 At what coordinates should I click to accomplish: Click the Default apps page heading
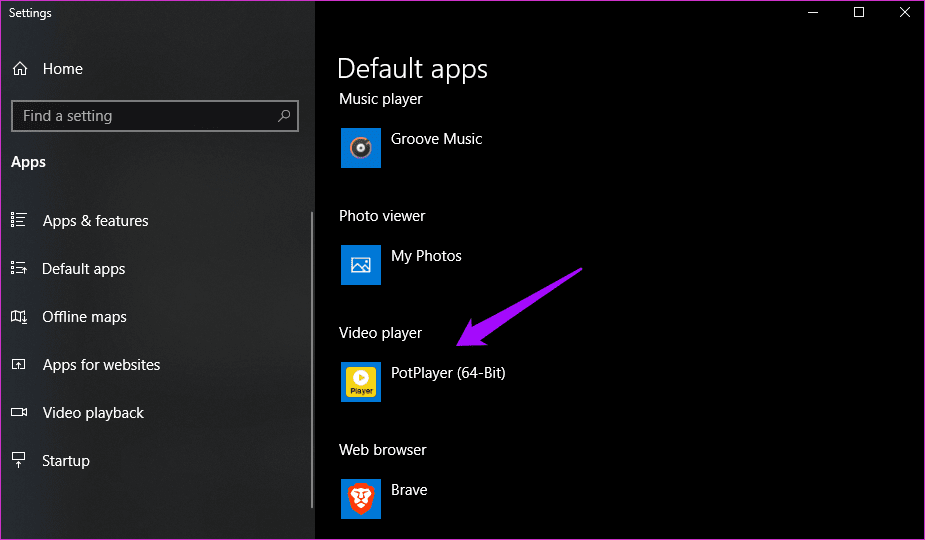point(412,68)
